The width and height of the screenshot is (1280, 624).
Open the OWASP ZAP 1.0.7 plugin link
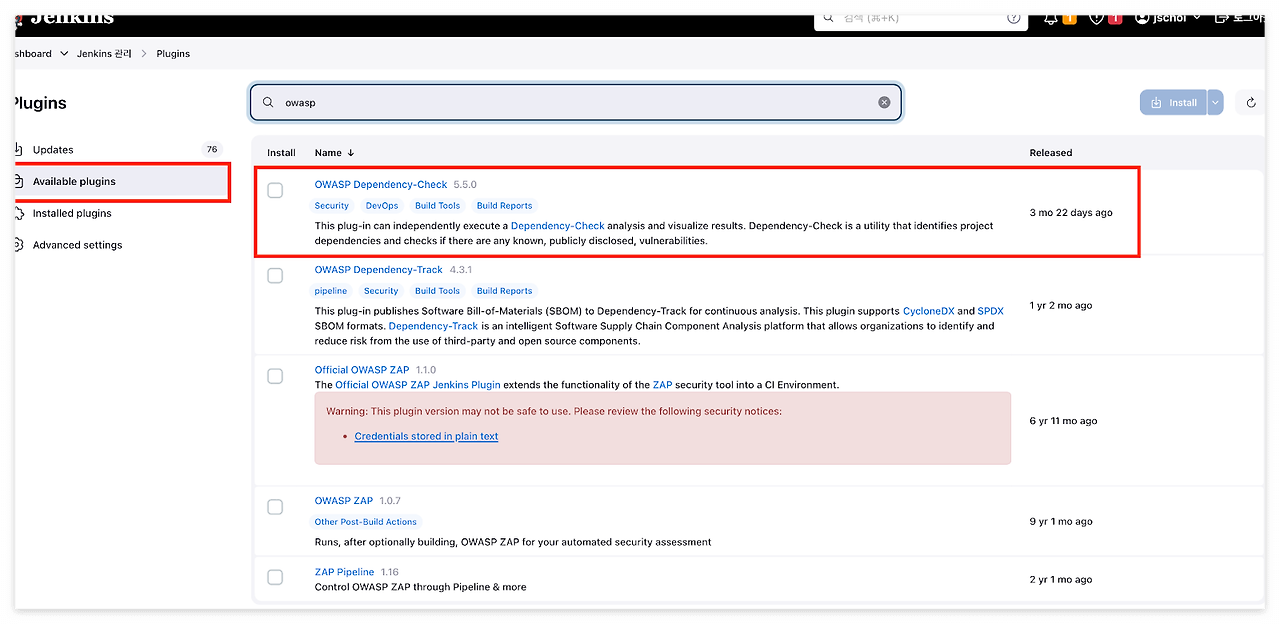[x=344, y=501]
